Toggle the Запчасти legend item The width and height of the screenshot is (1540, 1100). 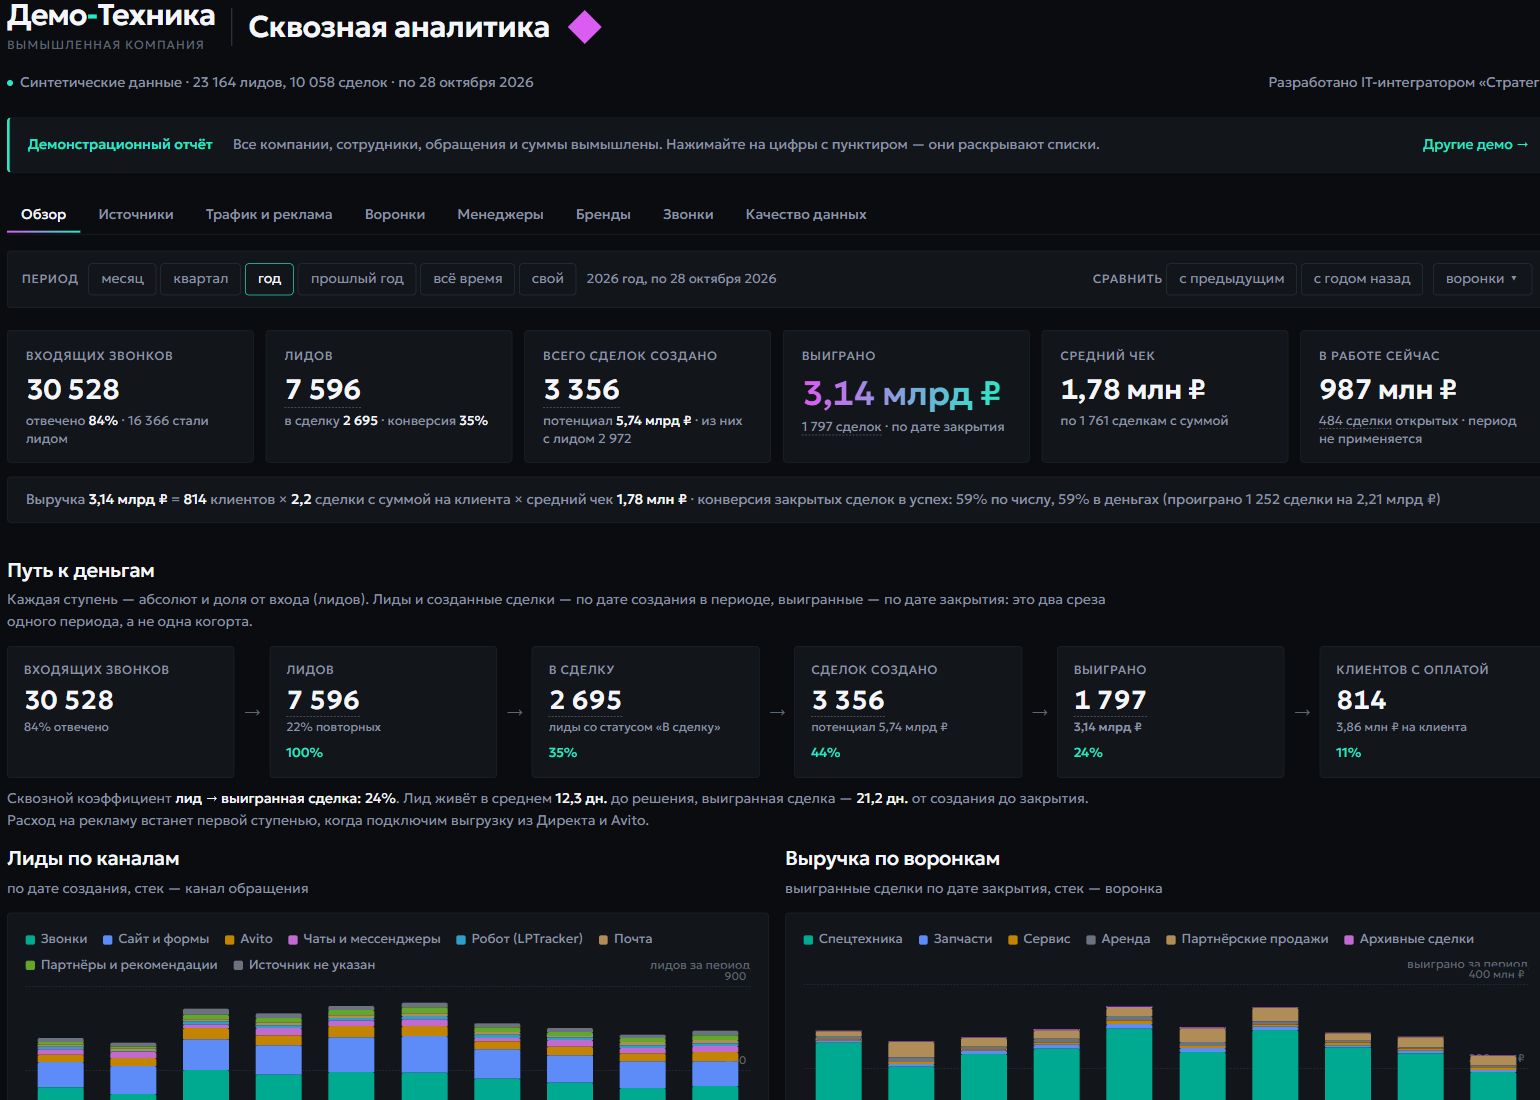(955, 939)
